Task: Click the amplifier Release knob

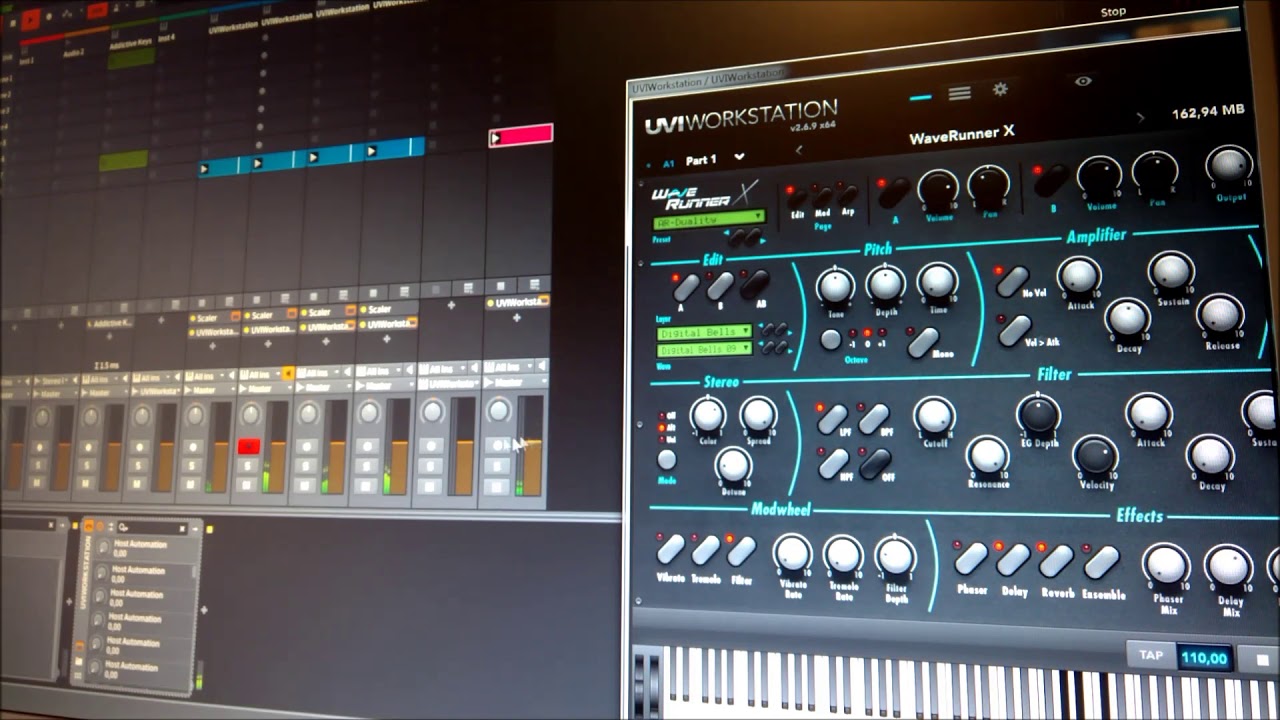Action: 1221,315
